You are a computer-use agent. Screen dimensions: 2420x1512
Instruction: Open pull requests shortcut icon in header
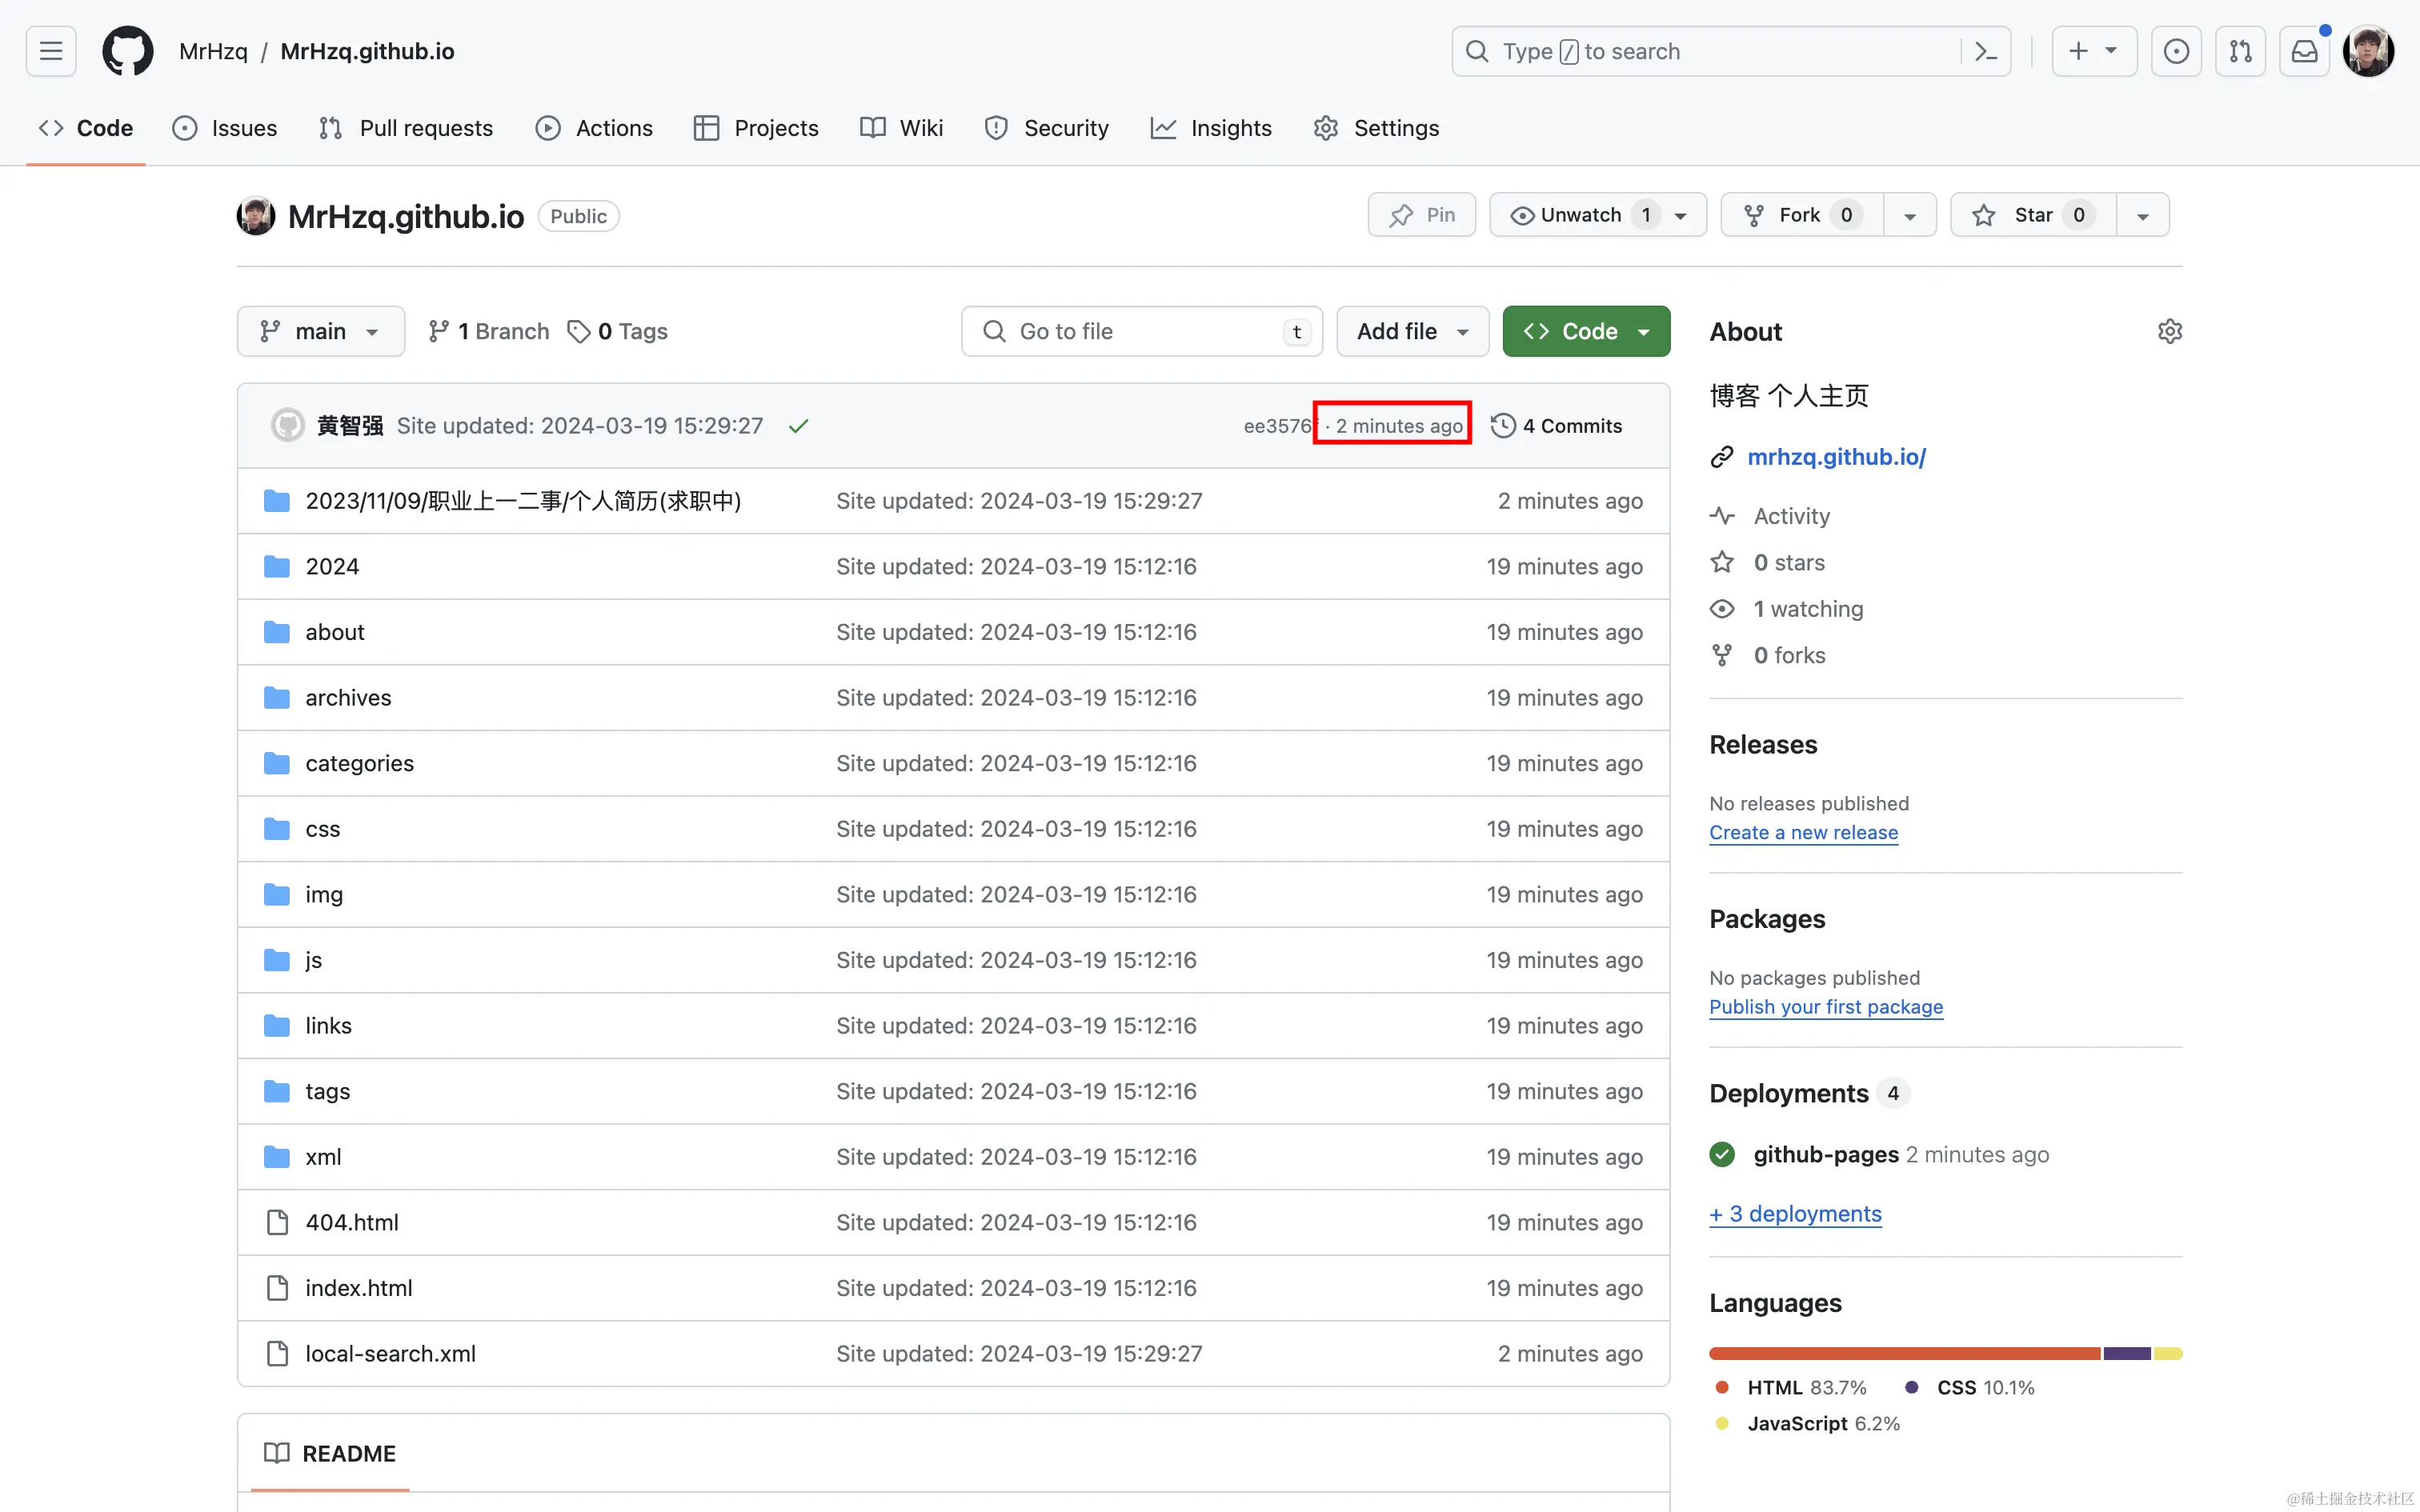coord(2240,51)
